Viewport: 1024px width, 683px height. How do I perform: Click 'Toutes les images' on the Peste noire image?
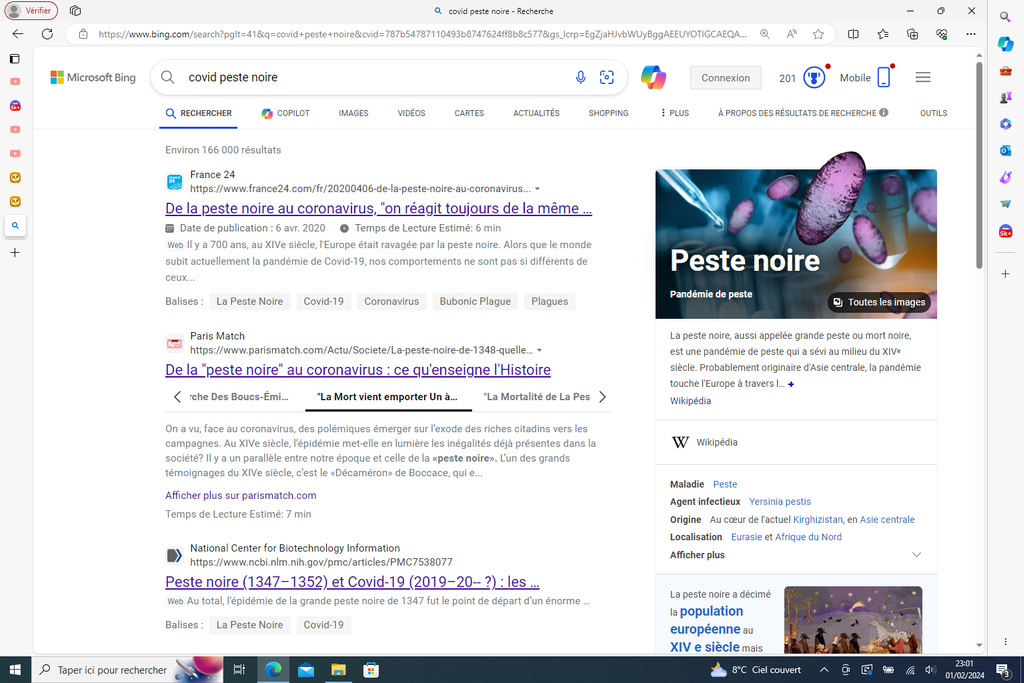click(879, 302)
